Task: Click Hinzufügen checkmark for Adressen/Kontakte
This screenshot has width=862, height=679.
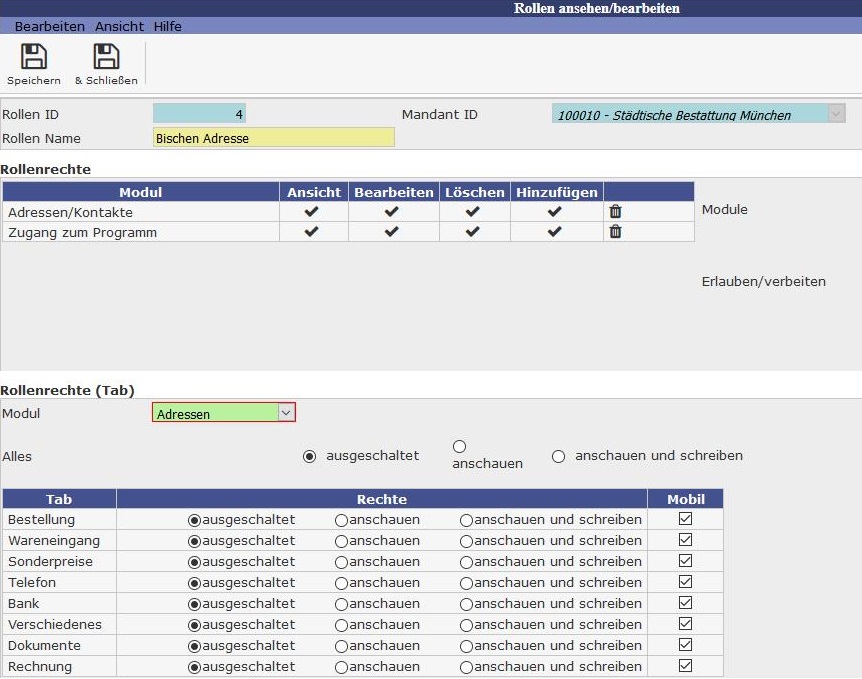Action: click(555, 212)
